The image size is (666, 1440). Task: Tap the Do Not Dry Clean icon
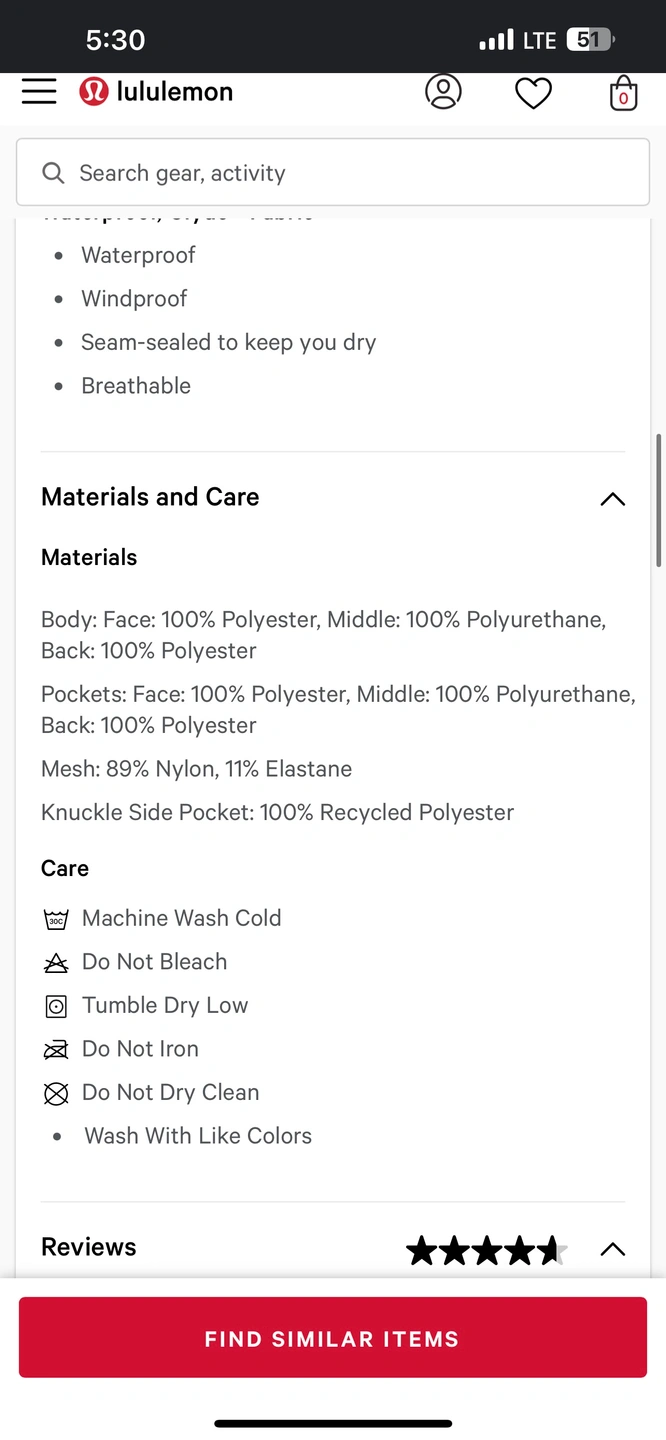tap(56, 1093)
